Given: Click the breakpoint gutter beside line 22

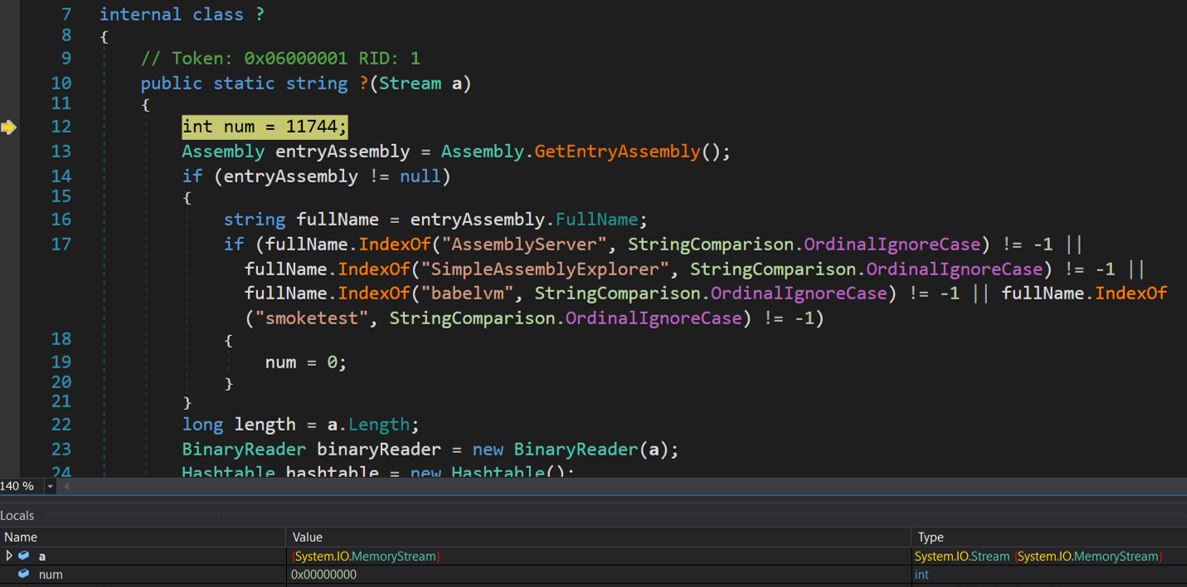Looking at the screenshot, I should click(x=10, y=424).
